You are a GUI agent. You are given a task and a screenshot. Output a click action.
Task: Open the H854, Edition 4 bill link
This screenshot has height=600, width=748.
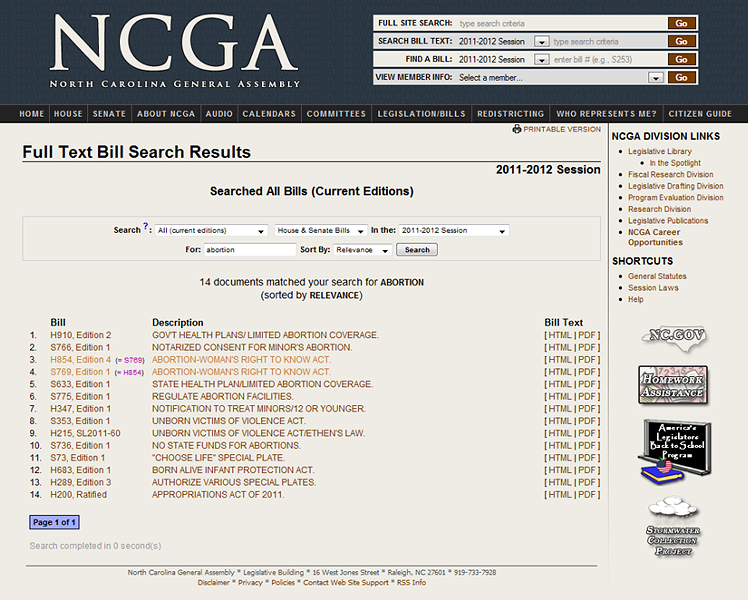(81, 360)
